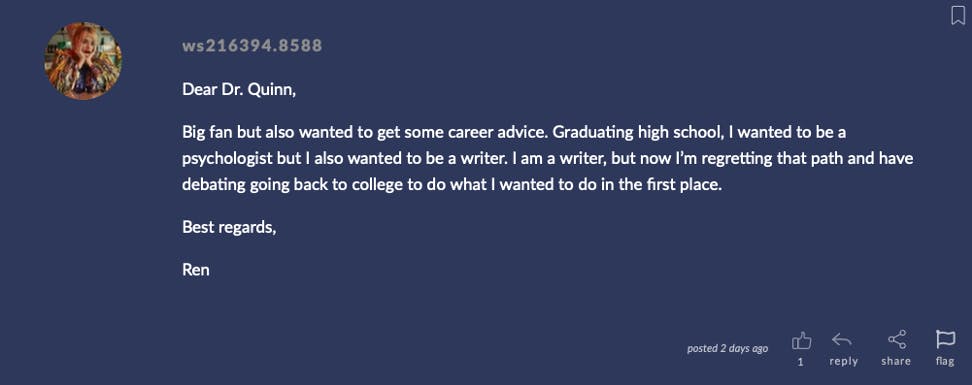This screenshot has height=385, width=972.
Task: Click the "Dear Dr. Quinn," greeting line
Action: (239, 90)
